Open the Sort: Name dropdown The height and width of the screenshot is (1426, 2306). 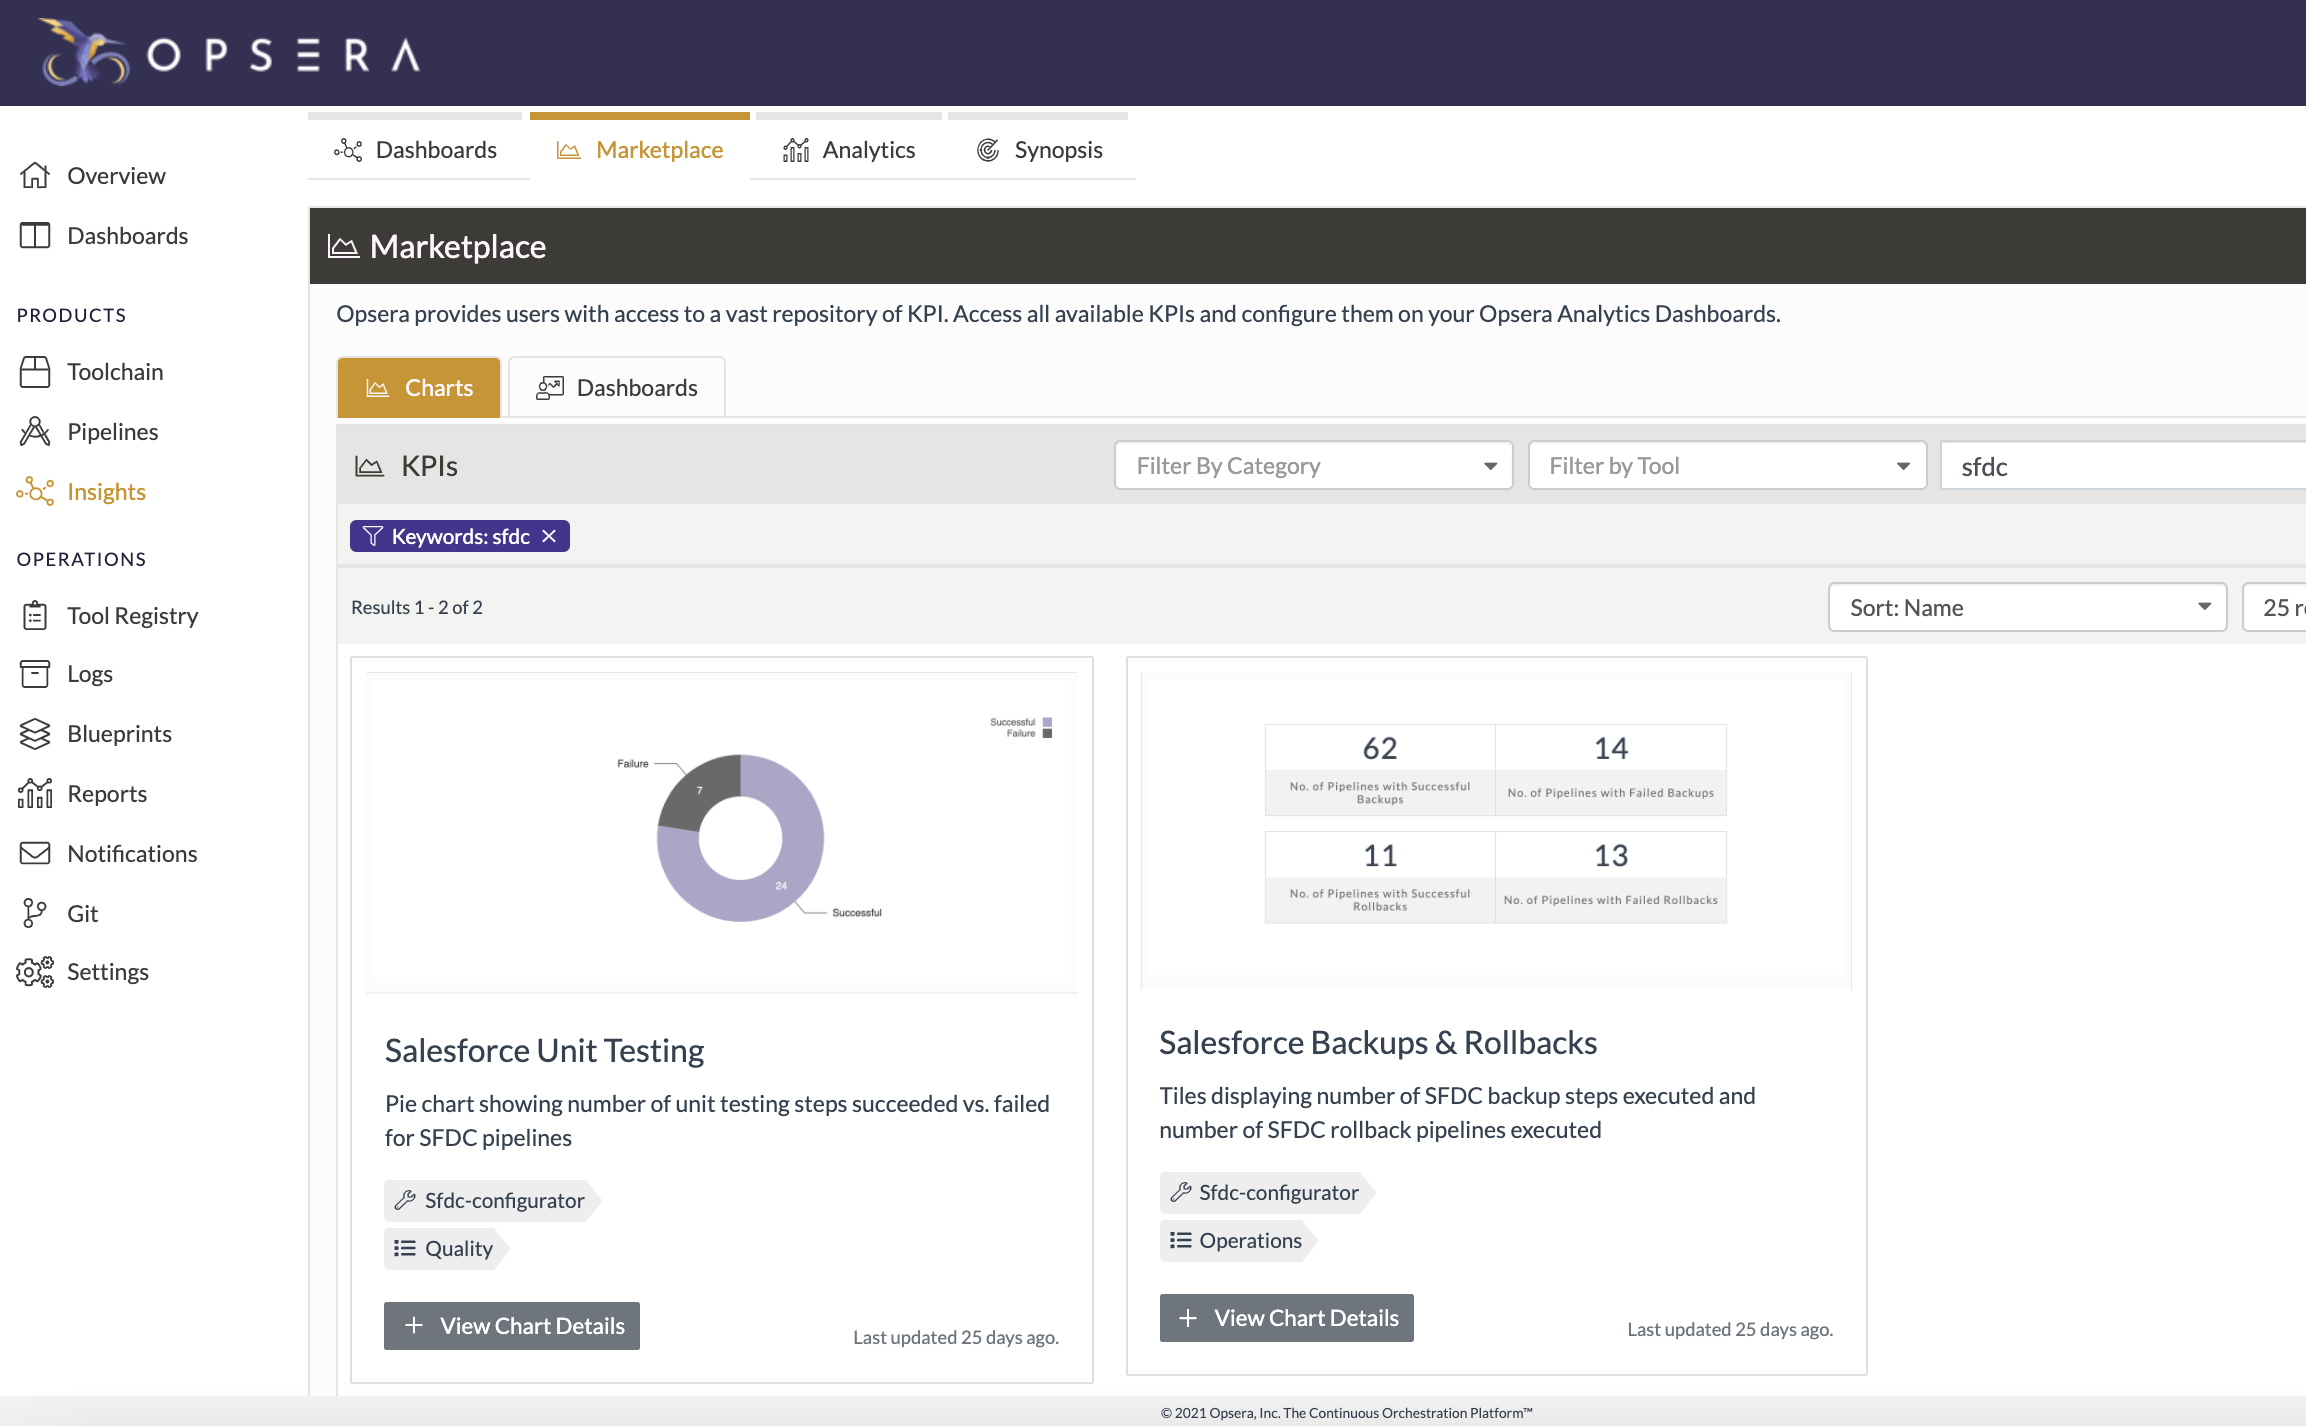click(x=2026, y=607)
